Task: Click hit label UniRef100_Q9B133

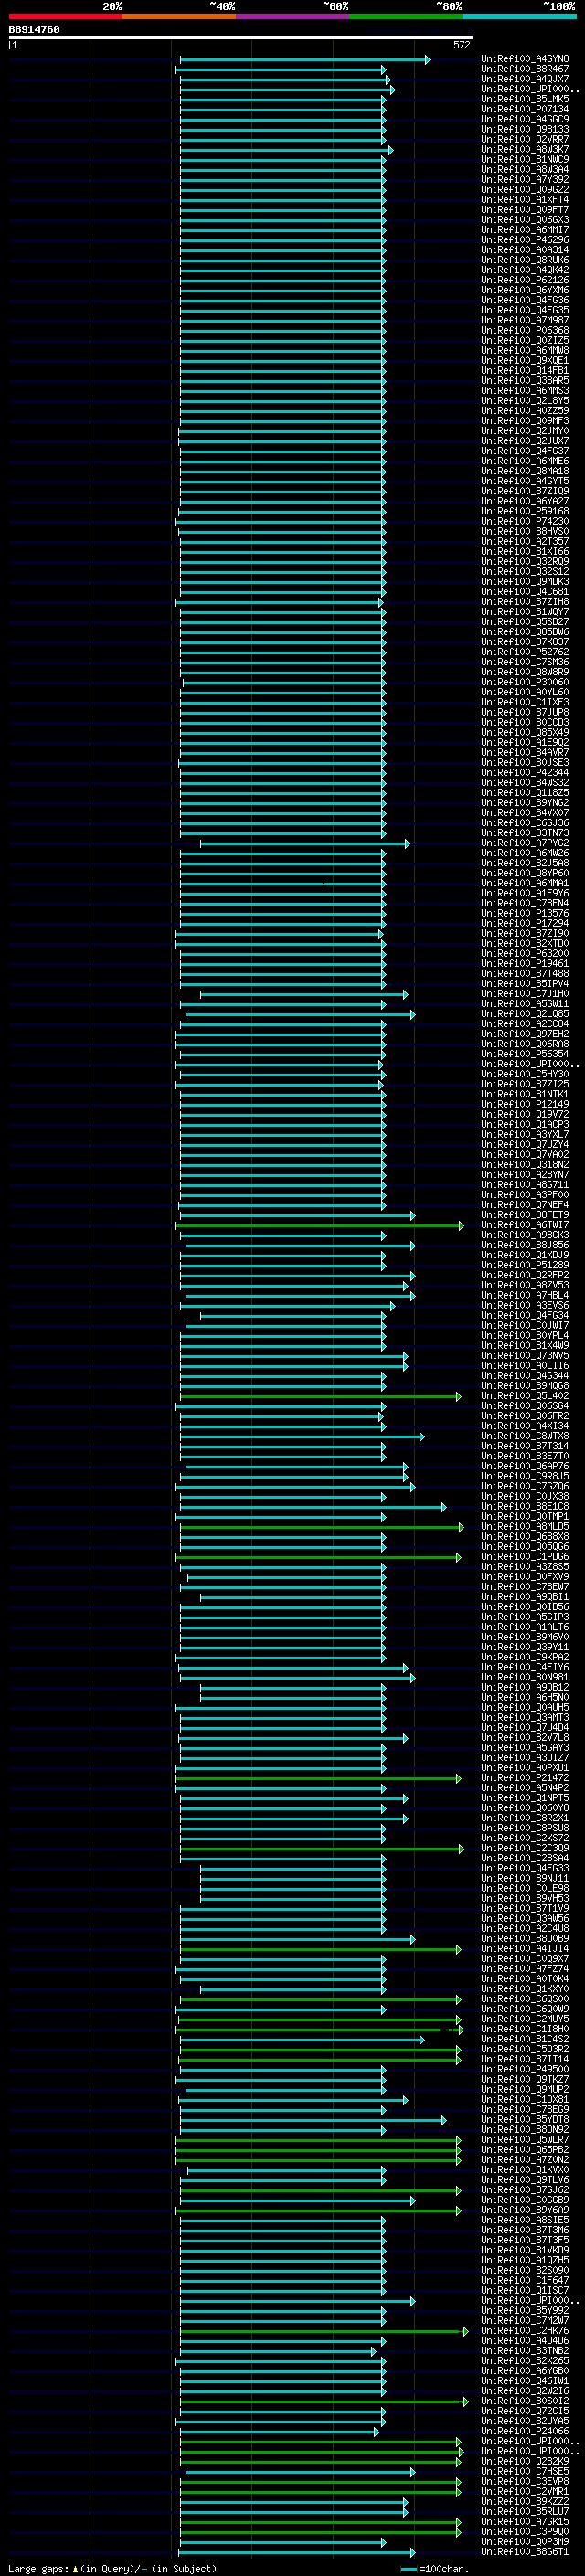Action: click(525, 129)
